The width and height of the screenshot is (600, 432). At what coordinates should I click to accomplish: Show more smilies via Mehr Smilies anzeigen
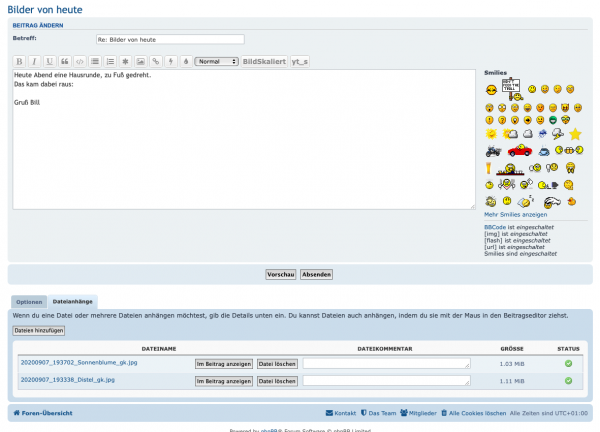515,214
